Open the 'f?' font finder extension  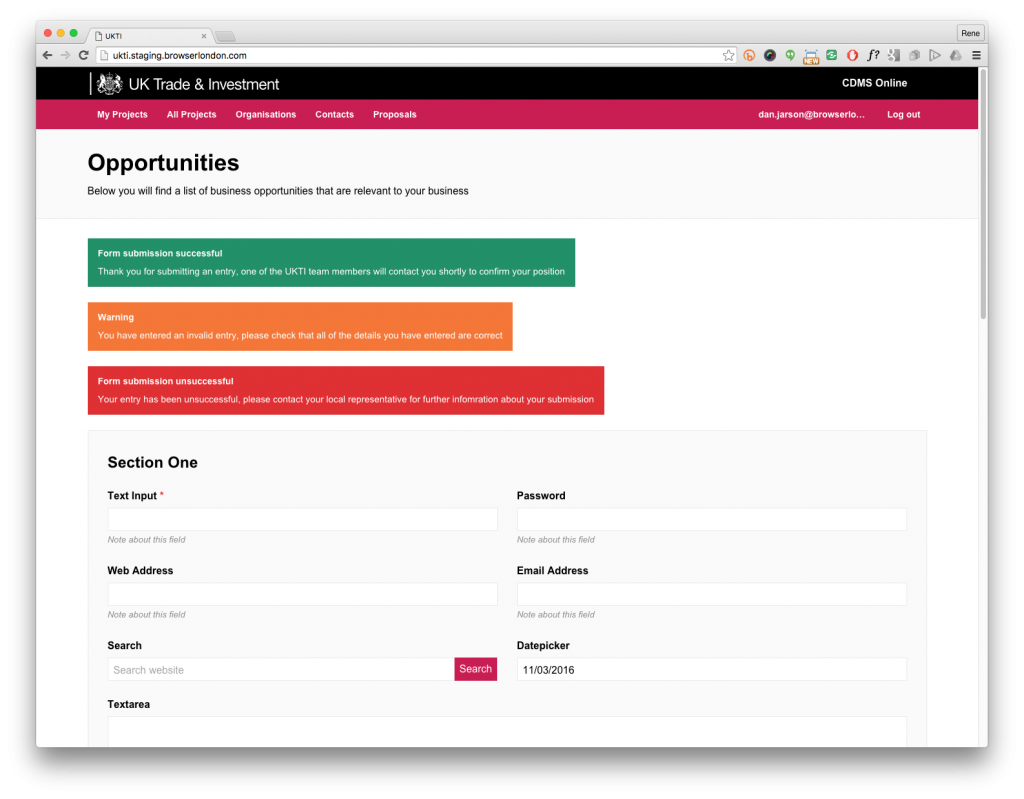pyautogui.click(x=873, y=56)
